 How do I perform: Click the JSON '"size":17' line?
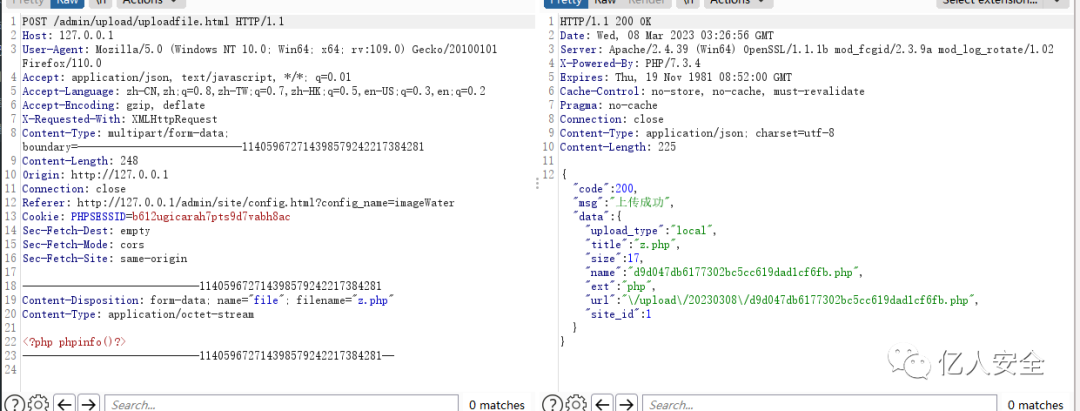[x=614, y=259]
